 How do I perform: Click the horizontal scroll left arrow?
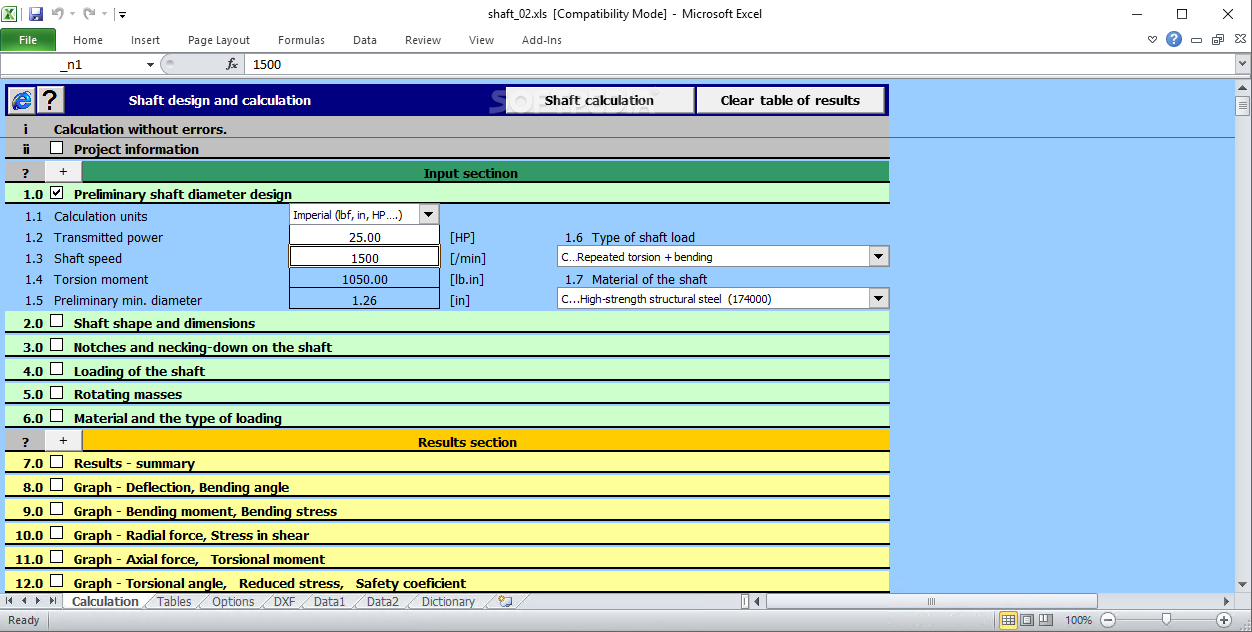click(x=757, y=601)
